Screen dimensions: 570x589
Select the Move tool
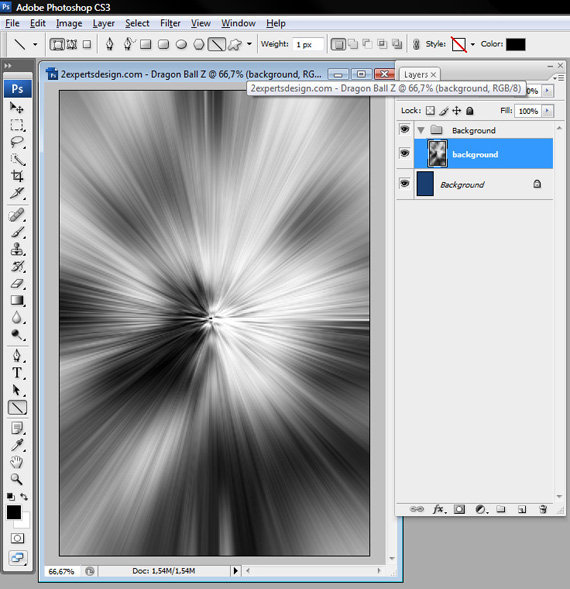point(17,108)
